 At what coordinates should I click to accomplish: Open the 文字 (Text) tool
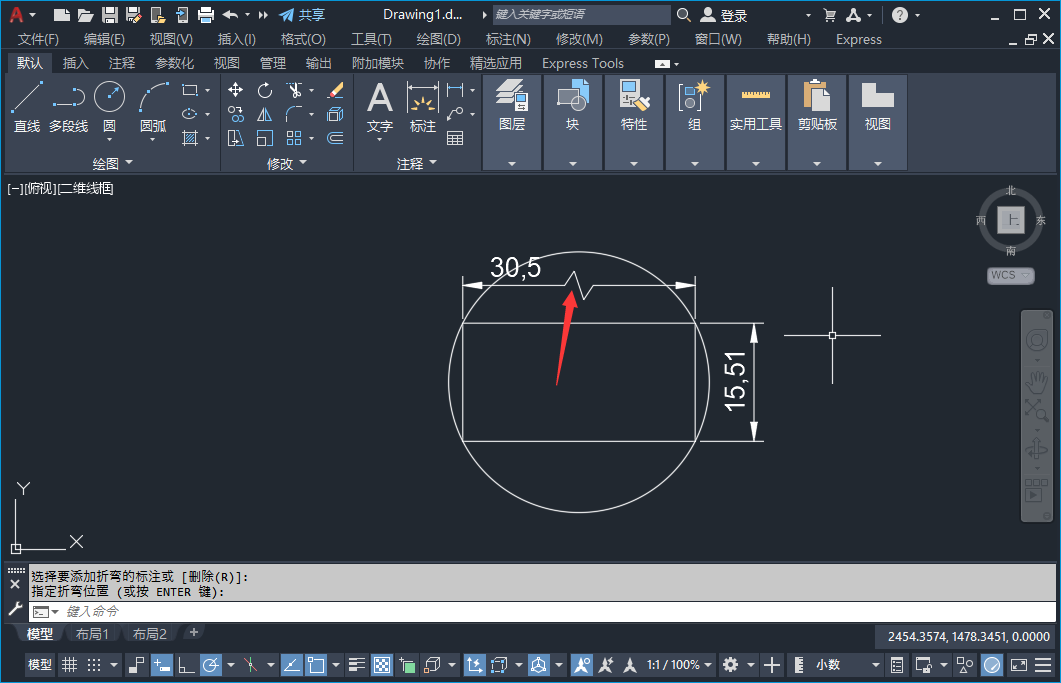click(x=380, y=107)
